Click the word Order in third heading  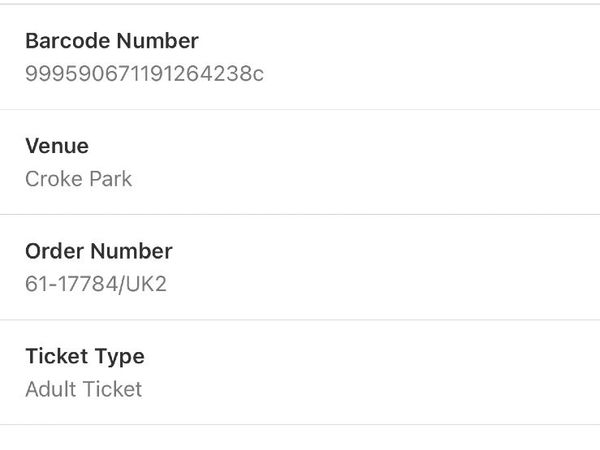54,251
